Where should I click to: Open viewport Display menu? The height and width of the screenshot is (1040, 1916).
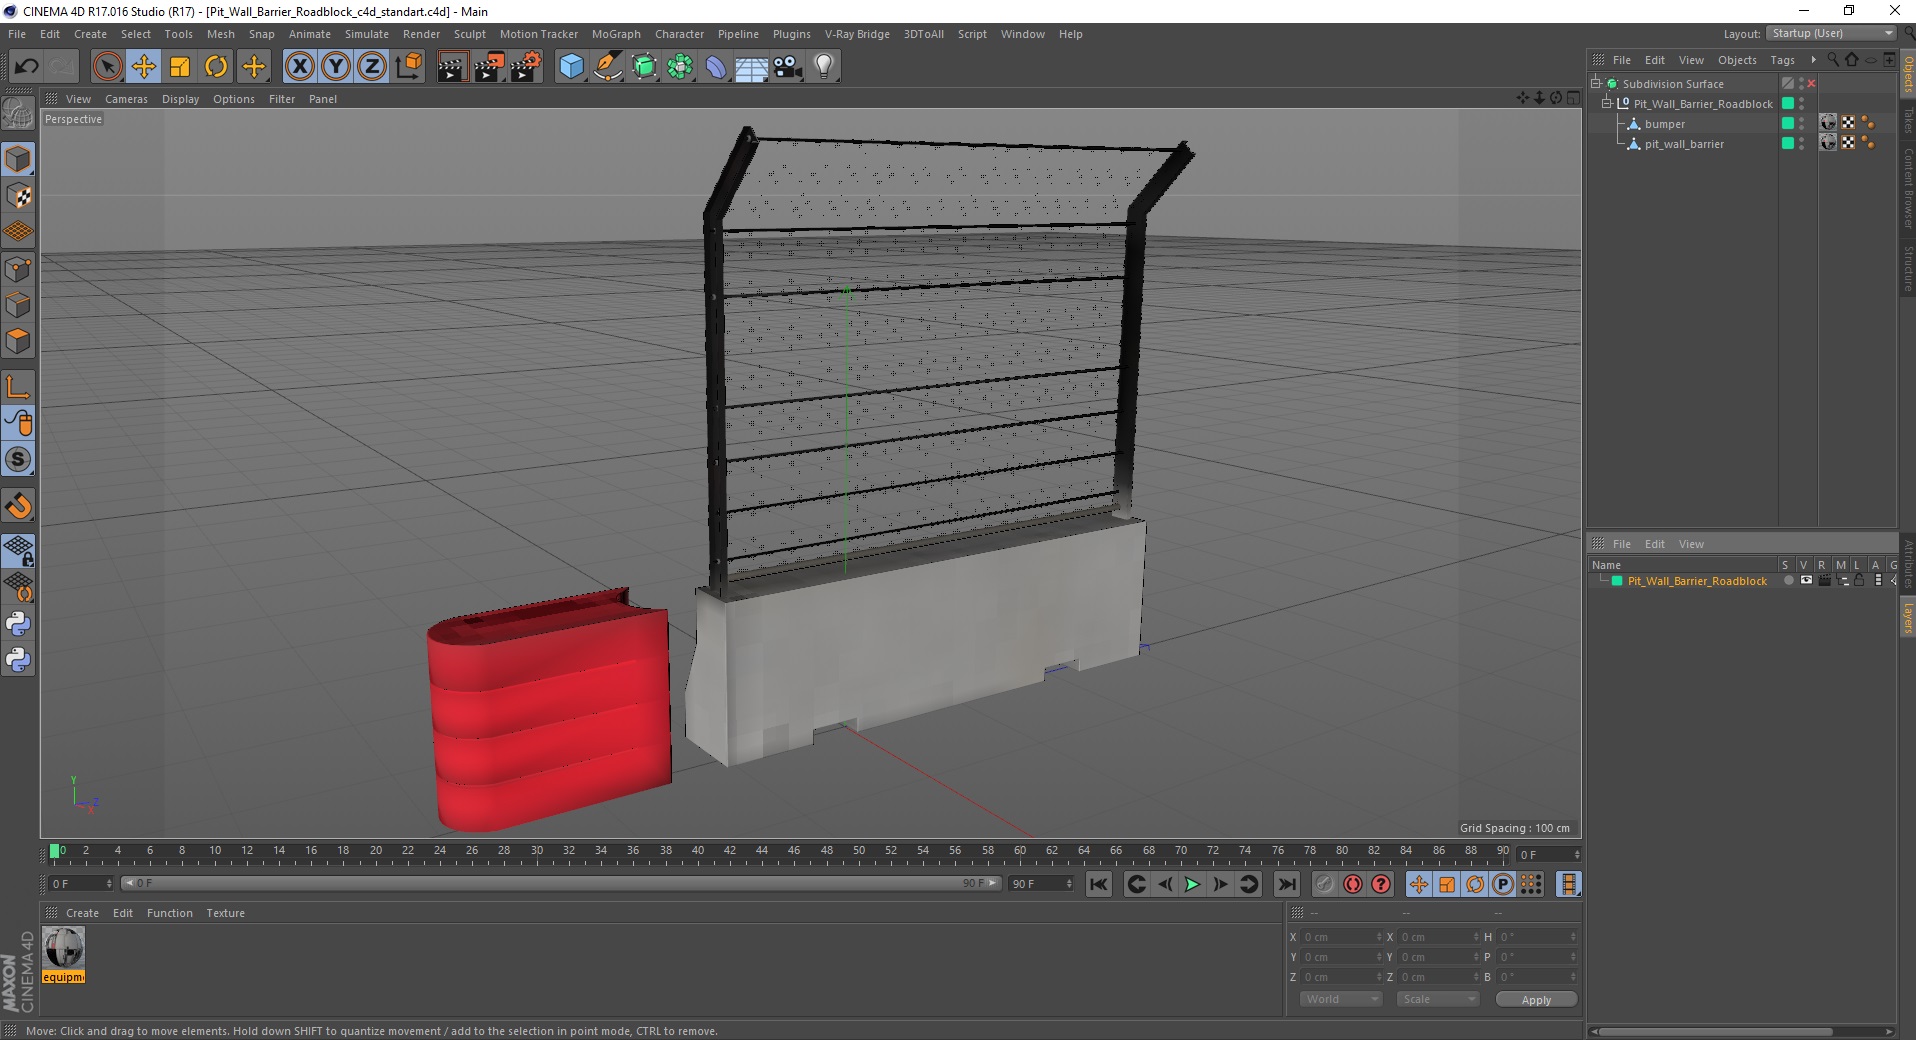click(180, 99)
